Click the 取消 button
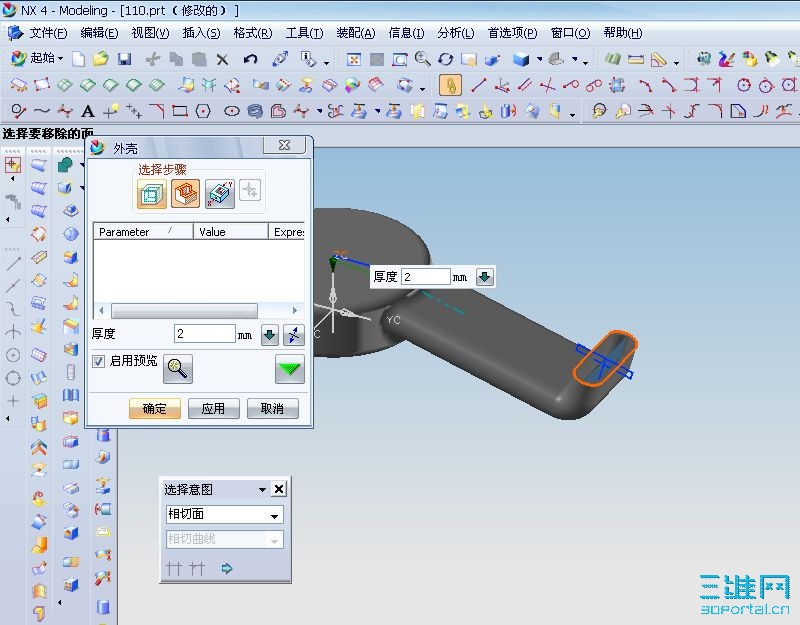This screenshot has height=625, width=800. (272, 409)
